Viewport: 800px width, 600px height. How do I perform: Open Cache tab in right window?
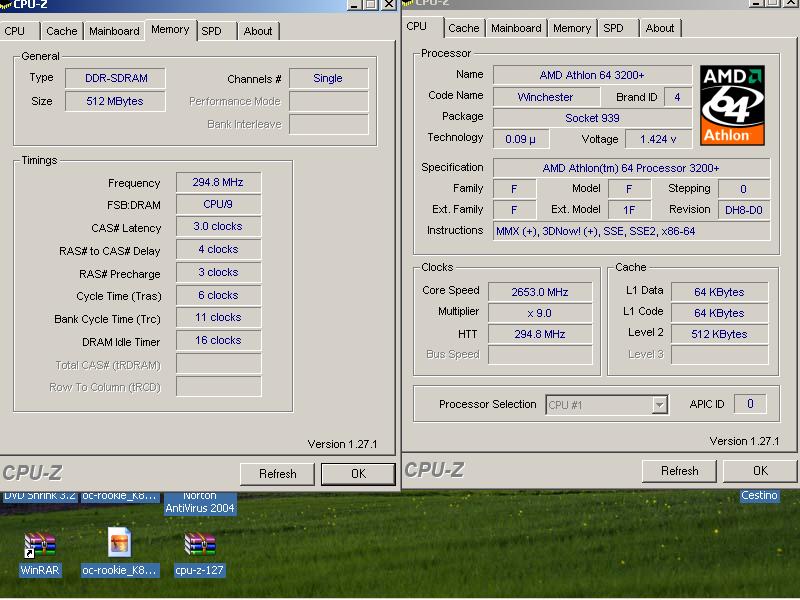[x=464, y=28]
